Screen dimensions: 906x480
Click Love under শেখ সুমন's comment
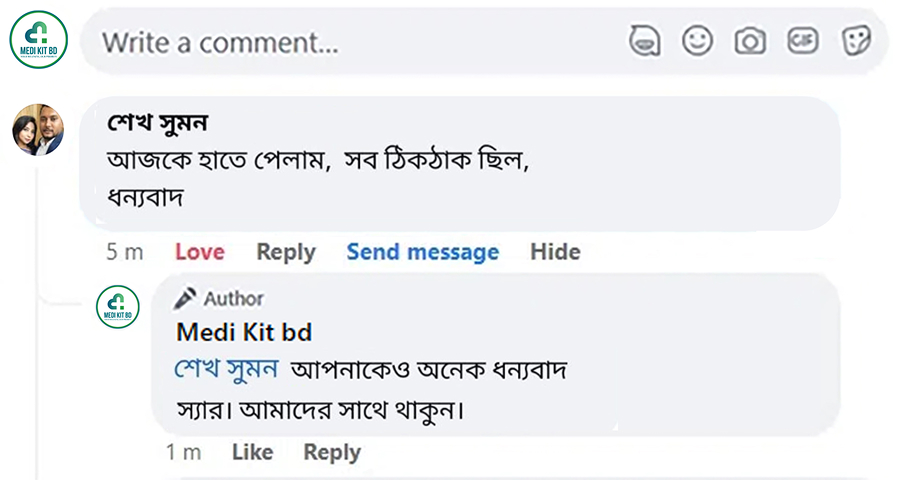click(x=200, y=252)
